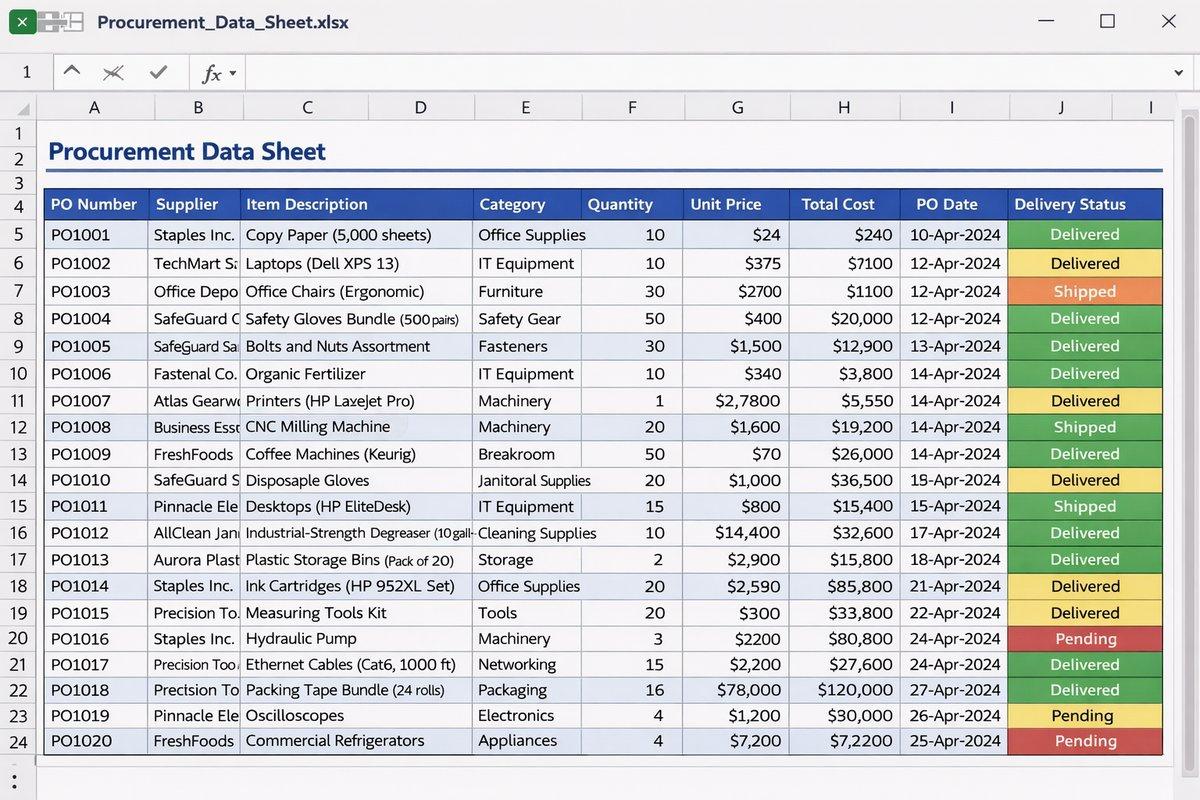This screenshot has height=800, width=1200.
Task: Select the column B header
Action: [198, 108]
